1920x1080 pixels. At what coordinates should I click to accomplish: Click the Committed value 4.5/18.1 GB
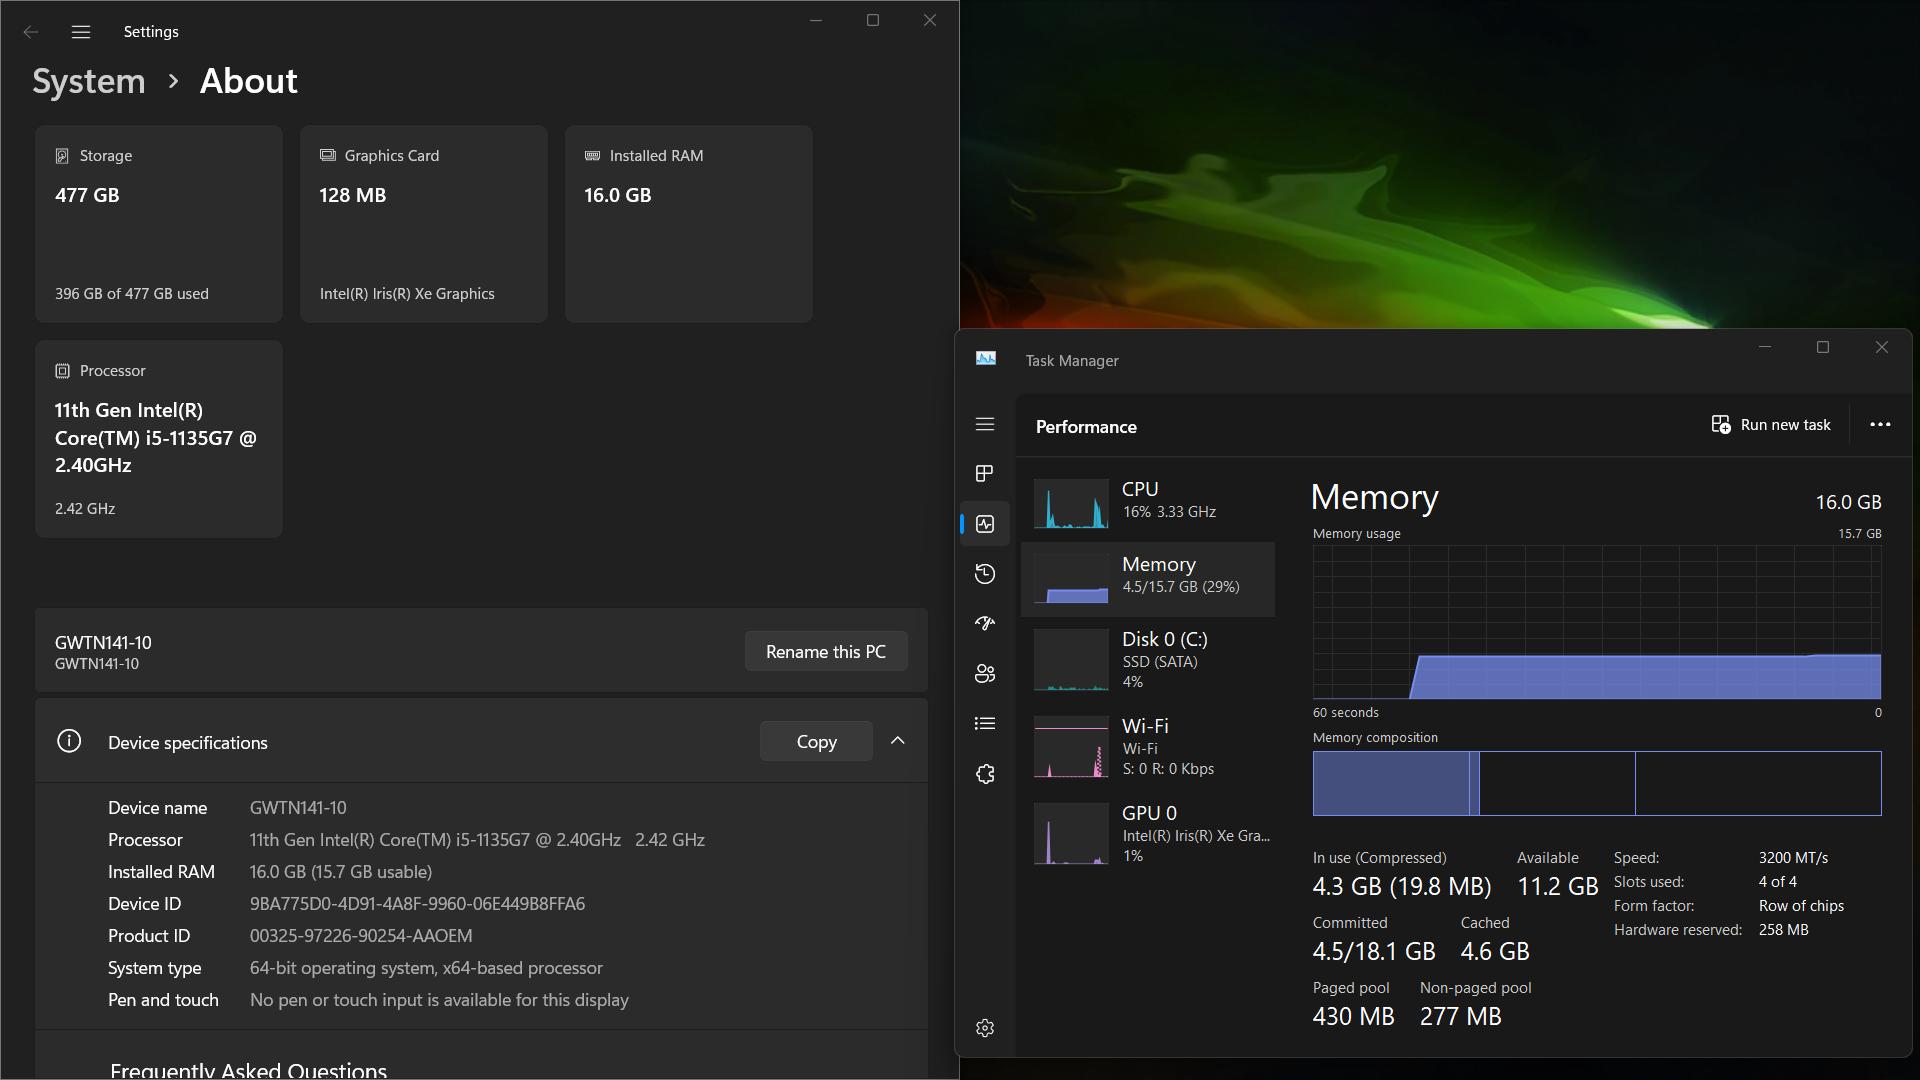[x=1374, y=952]
